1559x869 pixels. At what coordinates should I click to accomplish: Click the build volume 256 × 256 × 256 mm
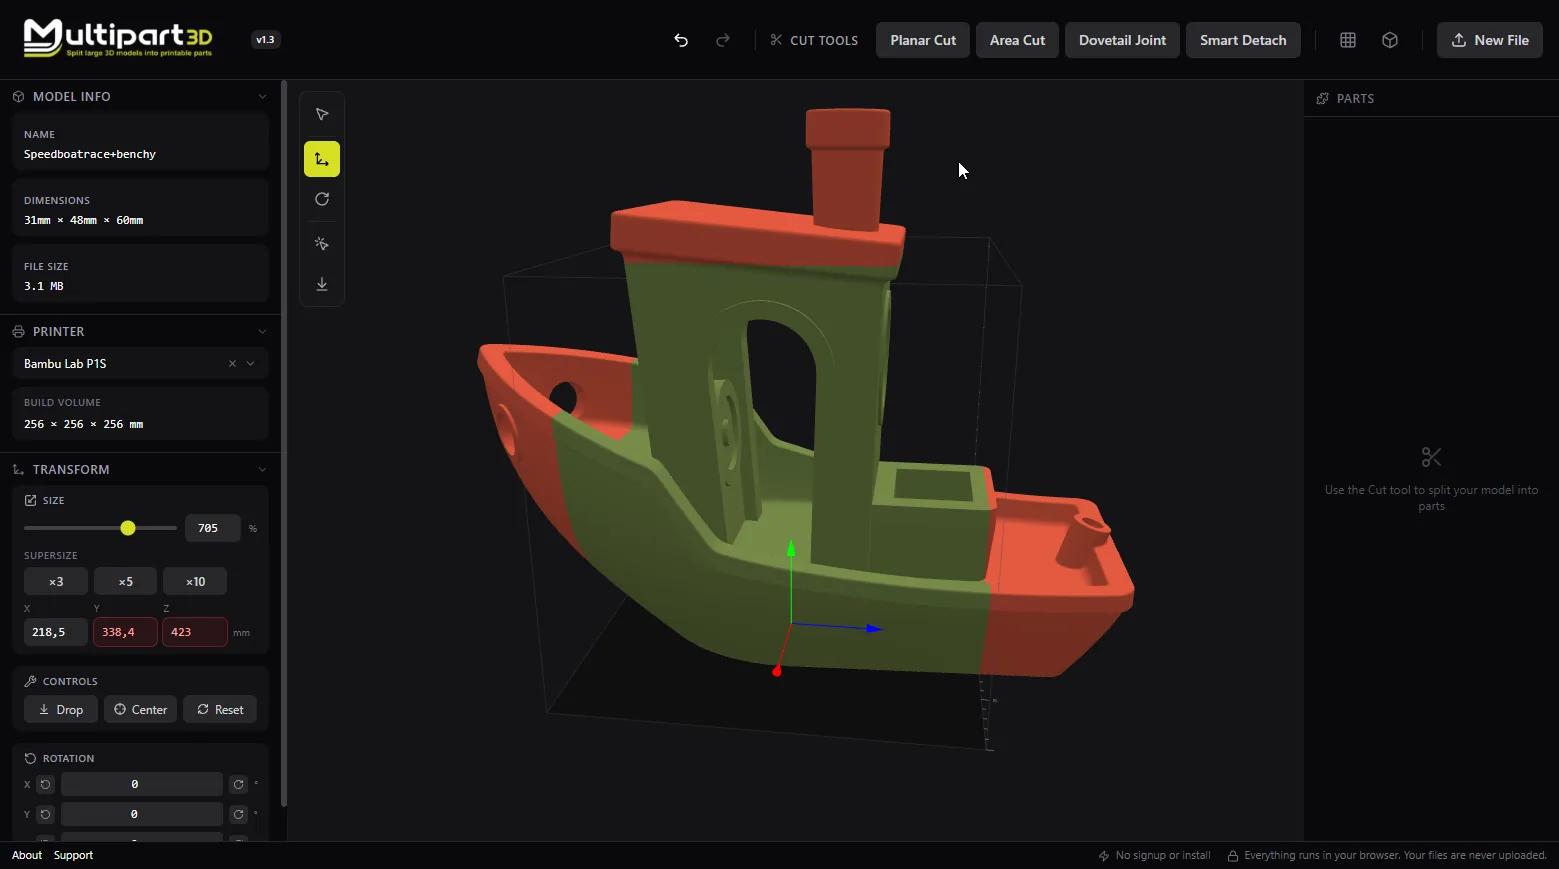[x=83, y=425]
